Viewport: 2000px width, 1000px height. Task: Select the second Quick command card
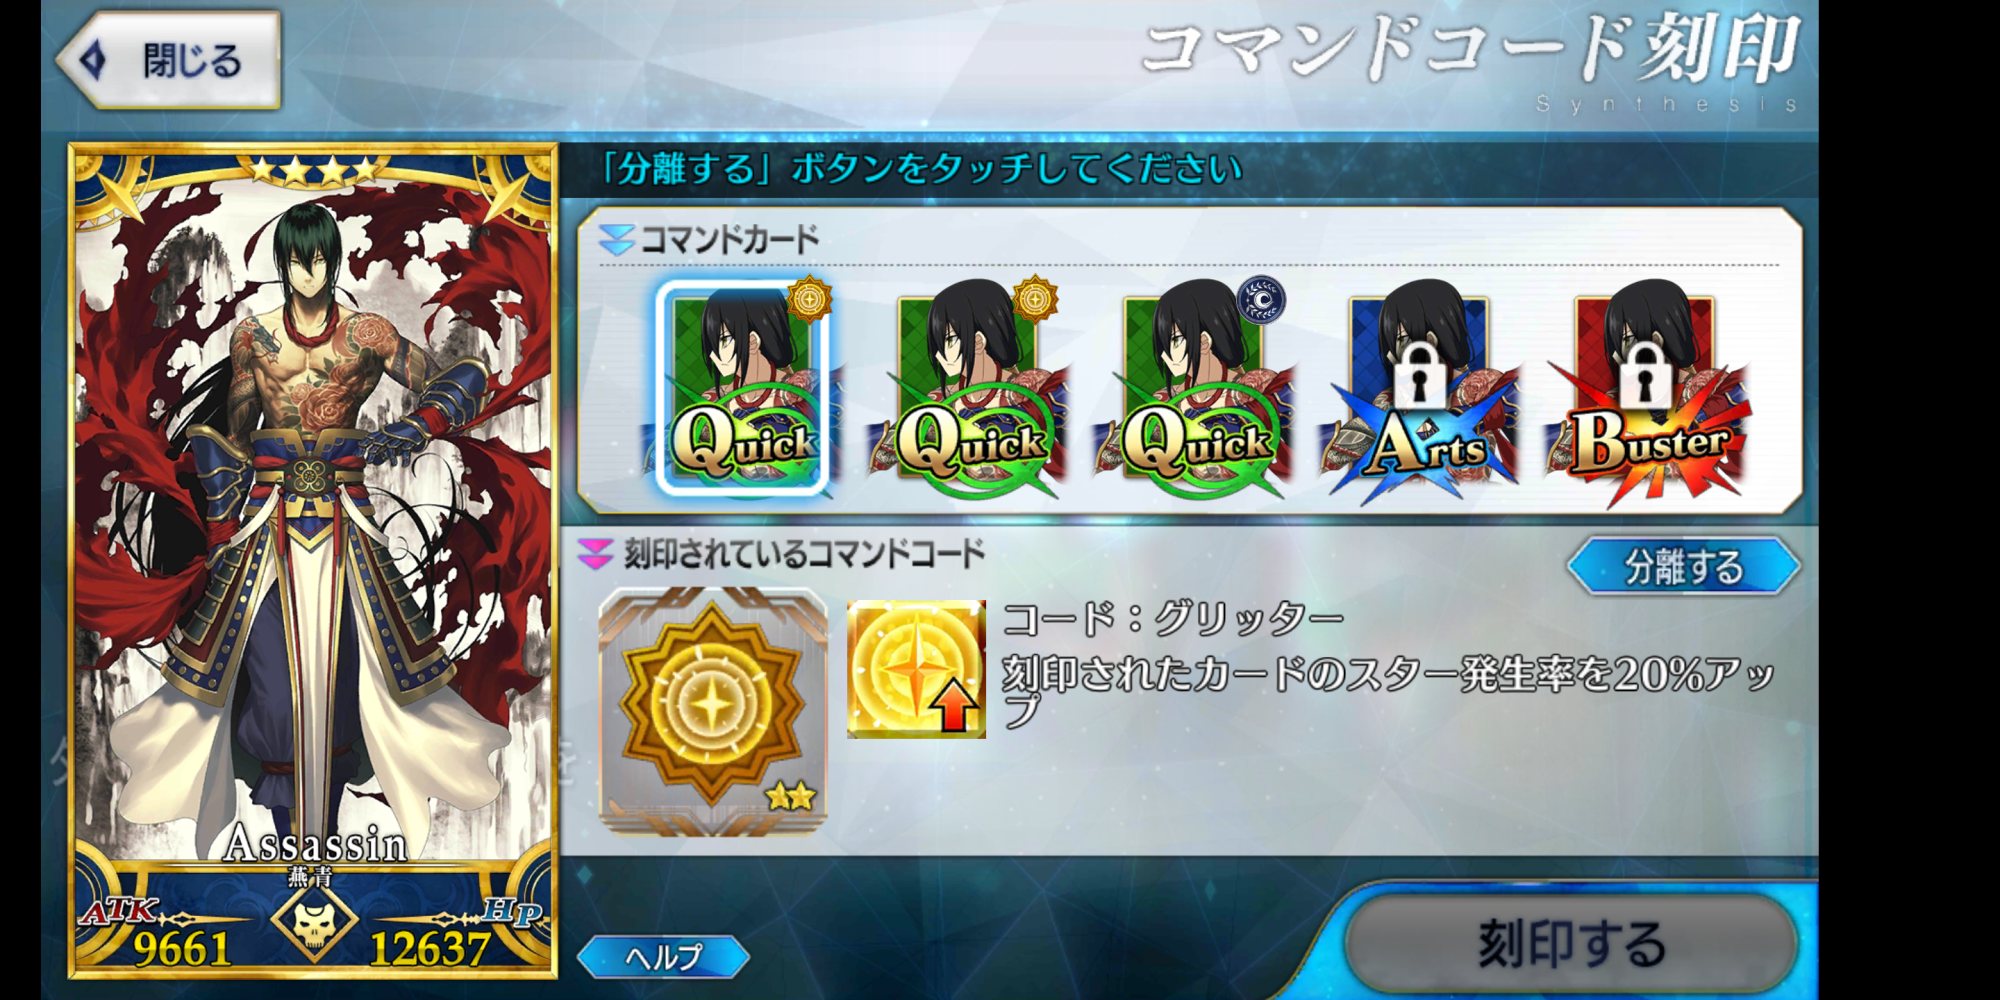967,388
